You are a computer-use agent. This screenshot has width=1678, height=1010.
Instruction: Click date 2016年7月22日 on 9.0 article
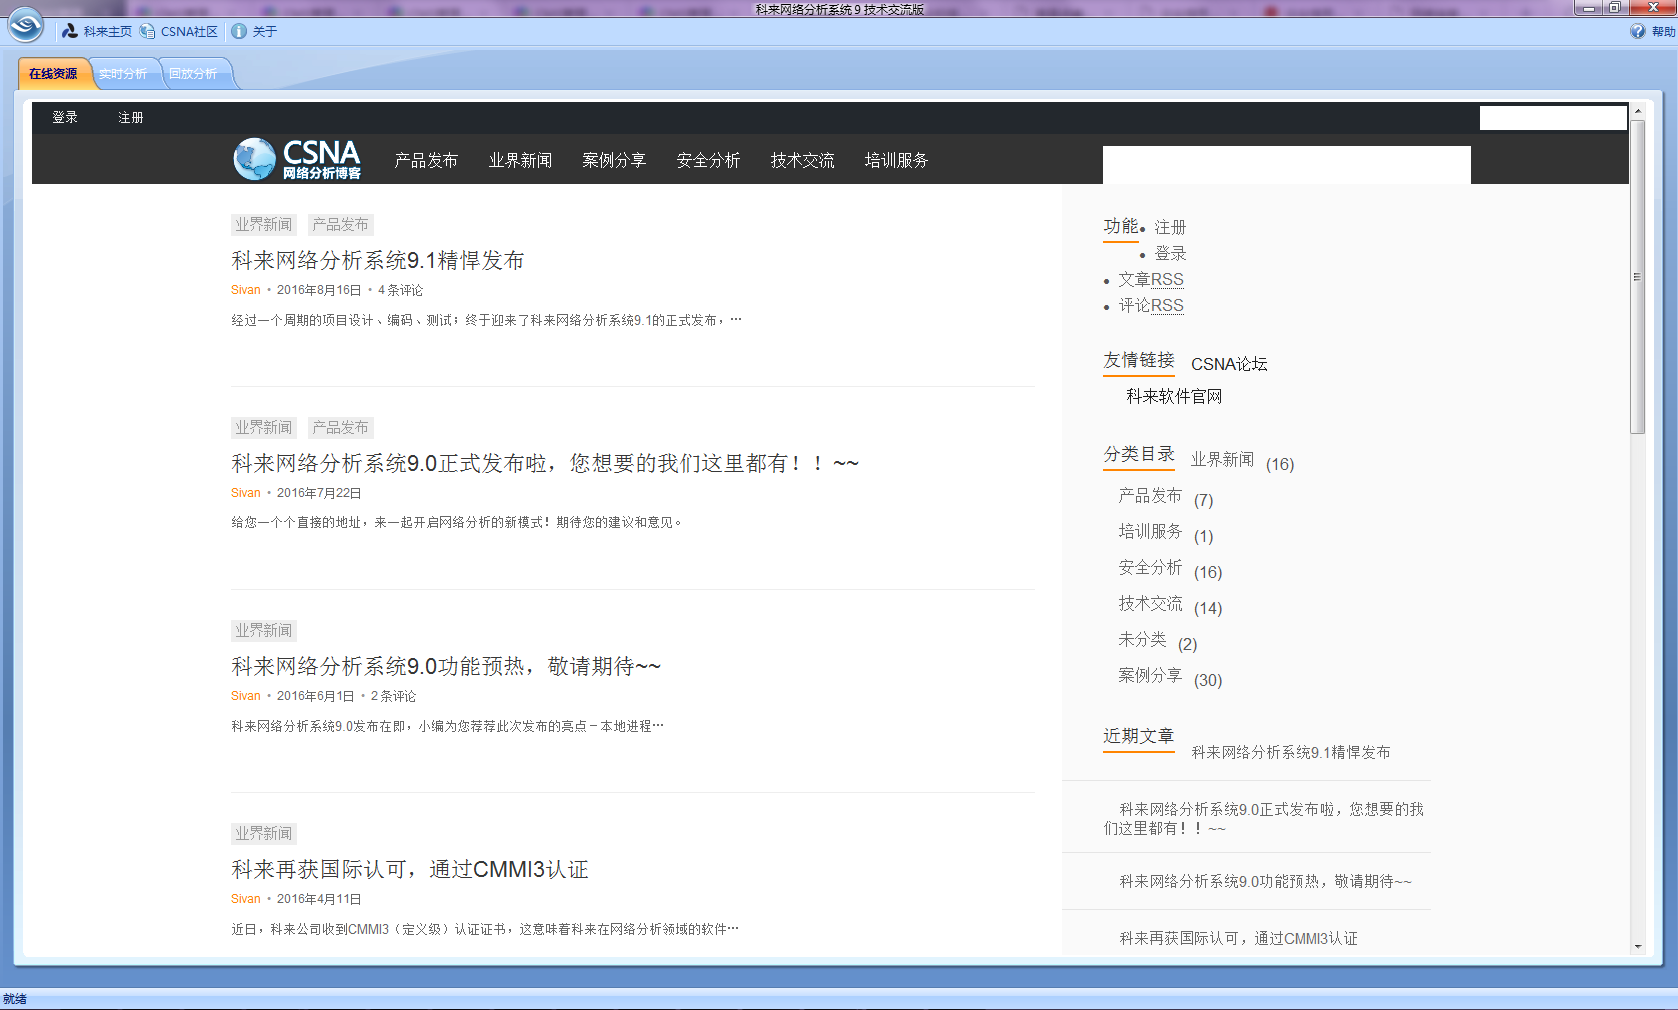pyautogui.click(x=319, y=493)
